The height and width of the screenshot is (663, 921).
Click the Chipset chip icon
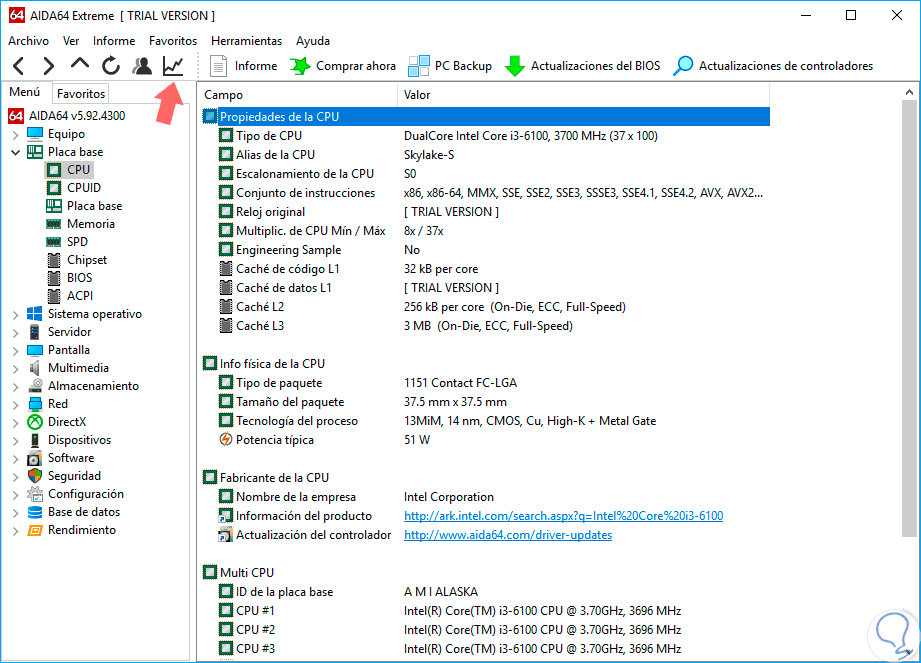click(x=53, y=260)
